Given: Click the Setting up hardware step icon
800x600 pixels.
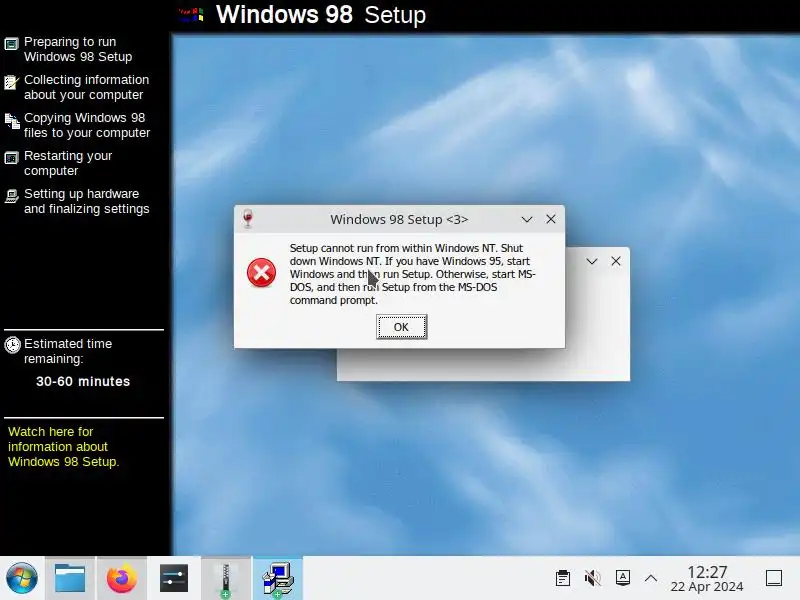Looking at the screenshot, I should [x=11, y=196].
